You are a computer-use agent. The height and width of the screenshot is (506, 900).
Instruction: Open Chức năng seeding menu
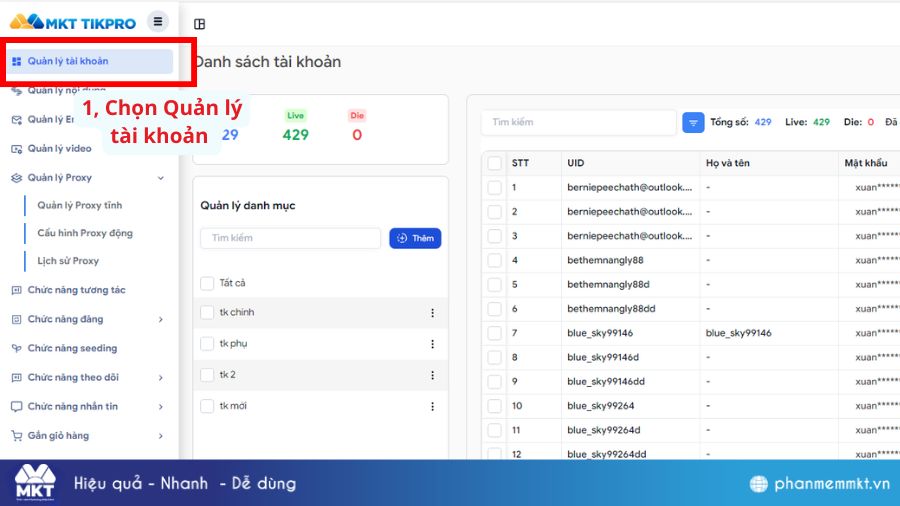72,348
